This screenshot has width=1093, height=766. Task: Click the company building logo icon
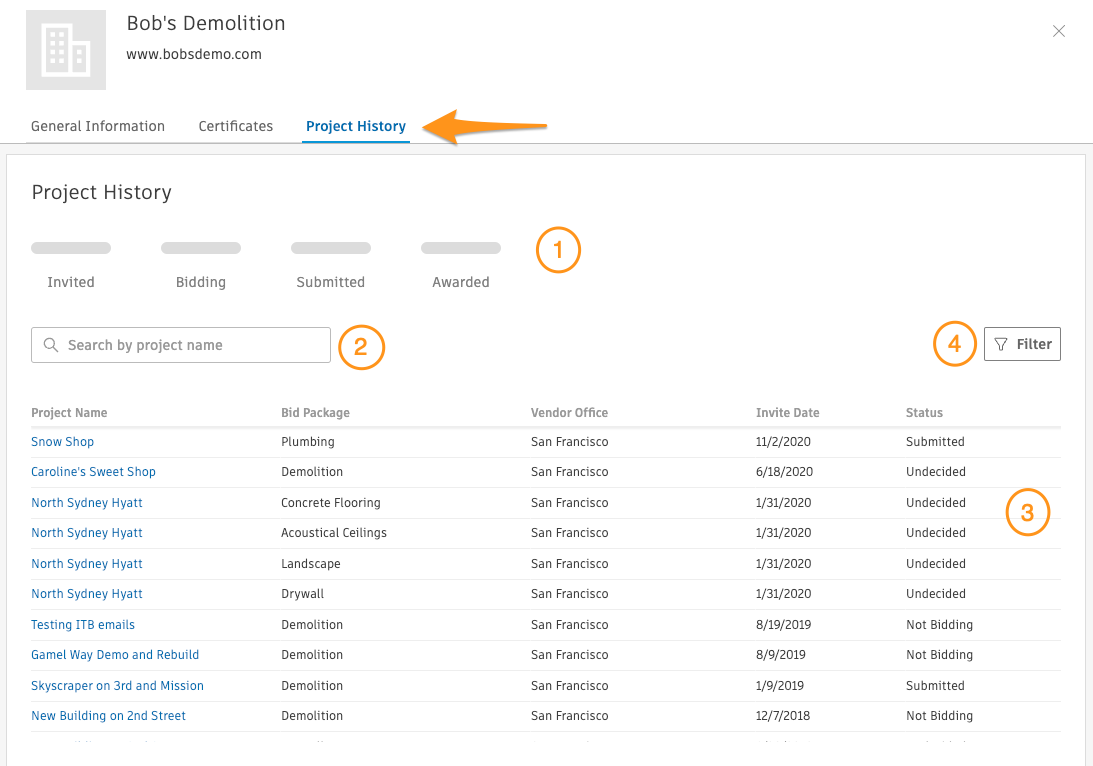(66, 50)
